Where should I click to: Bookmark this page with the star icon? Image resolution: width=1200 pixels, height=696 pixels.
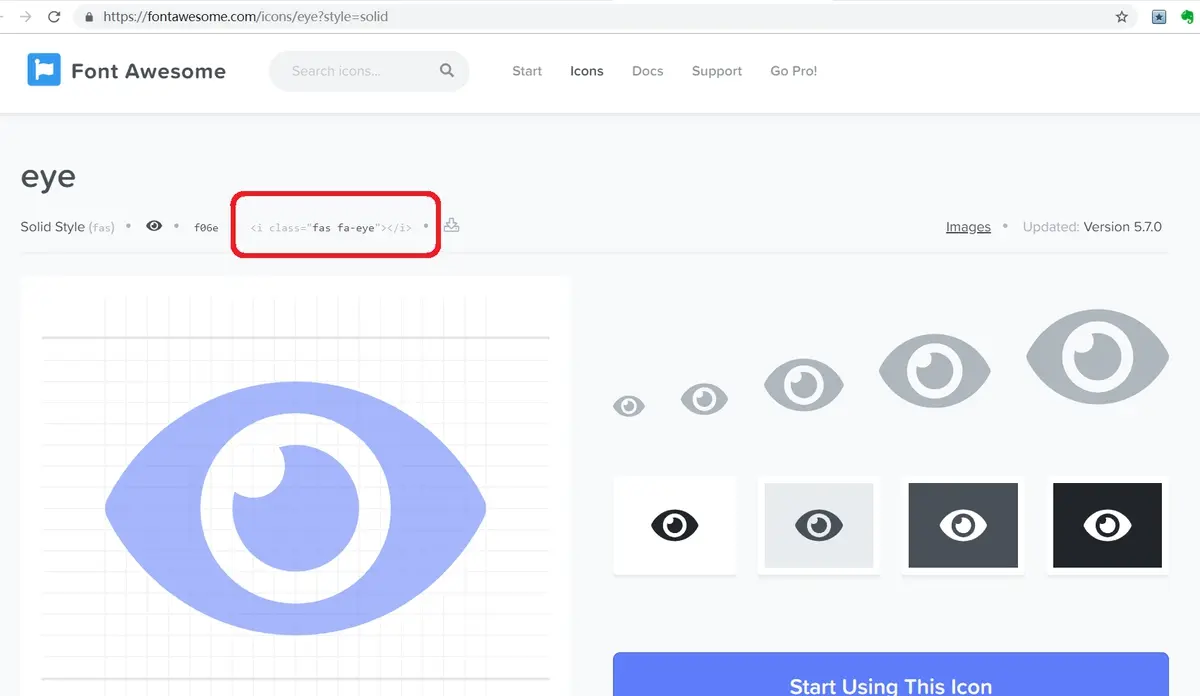click(1122, 17)
